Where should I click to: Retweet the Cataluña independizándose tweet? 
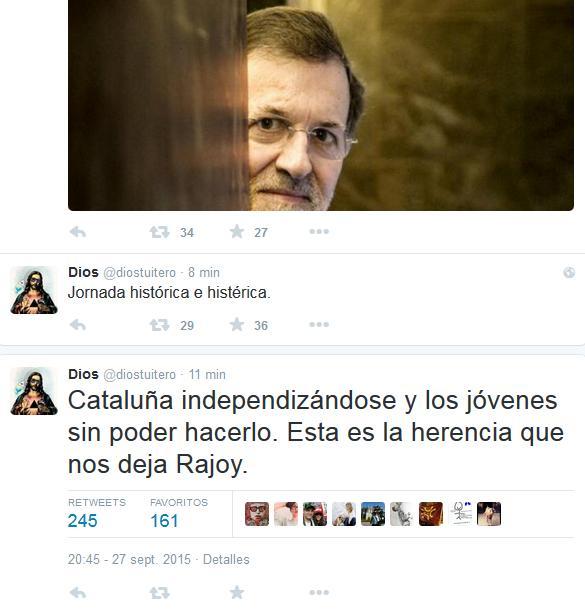(x=159, y=593)
